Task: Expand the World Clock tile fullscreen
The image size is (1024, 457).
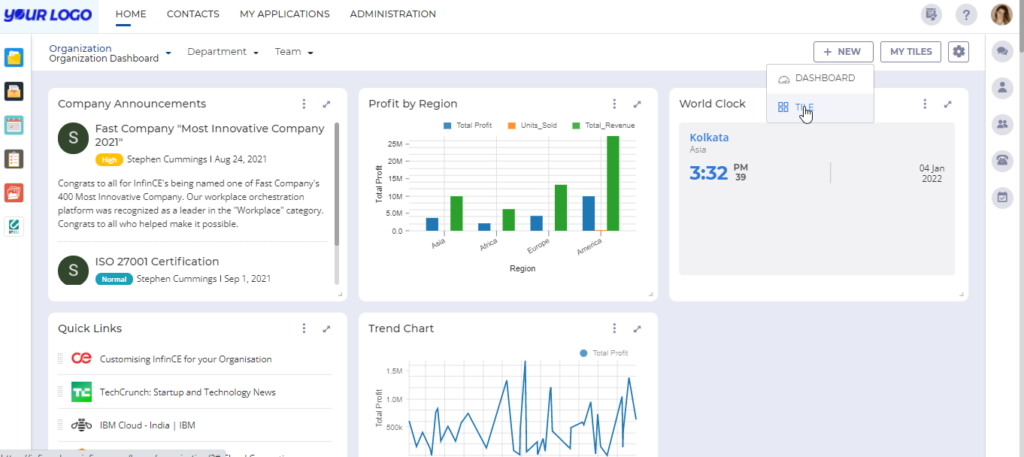Action: [948, 104]
